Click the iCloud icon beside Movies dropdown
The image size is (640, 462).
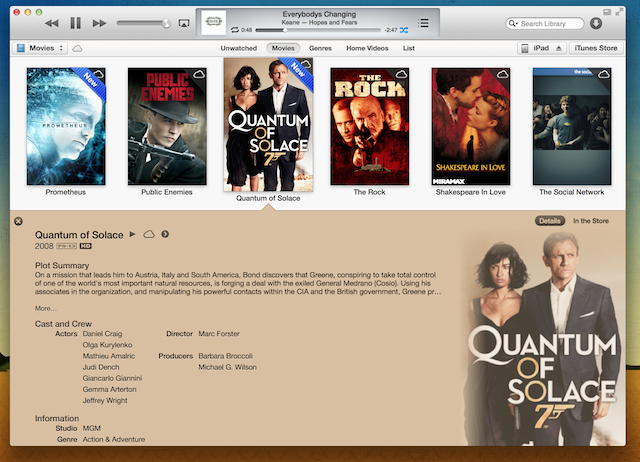[77, 49]
